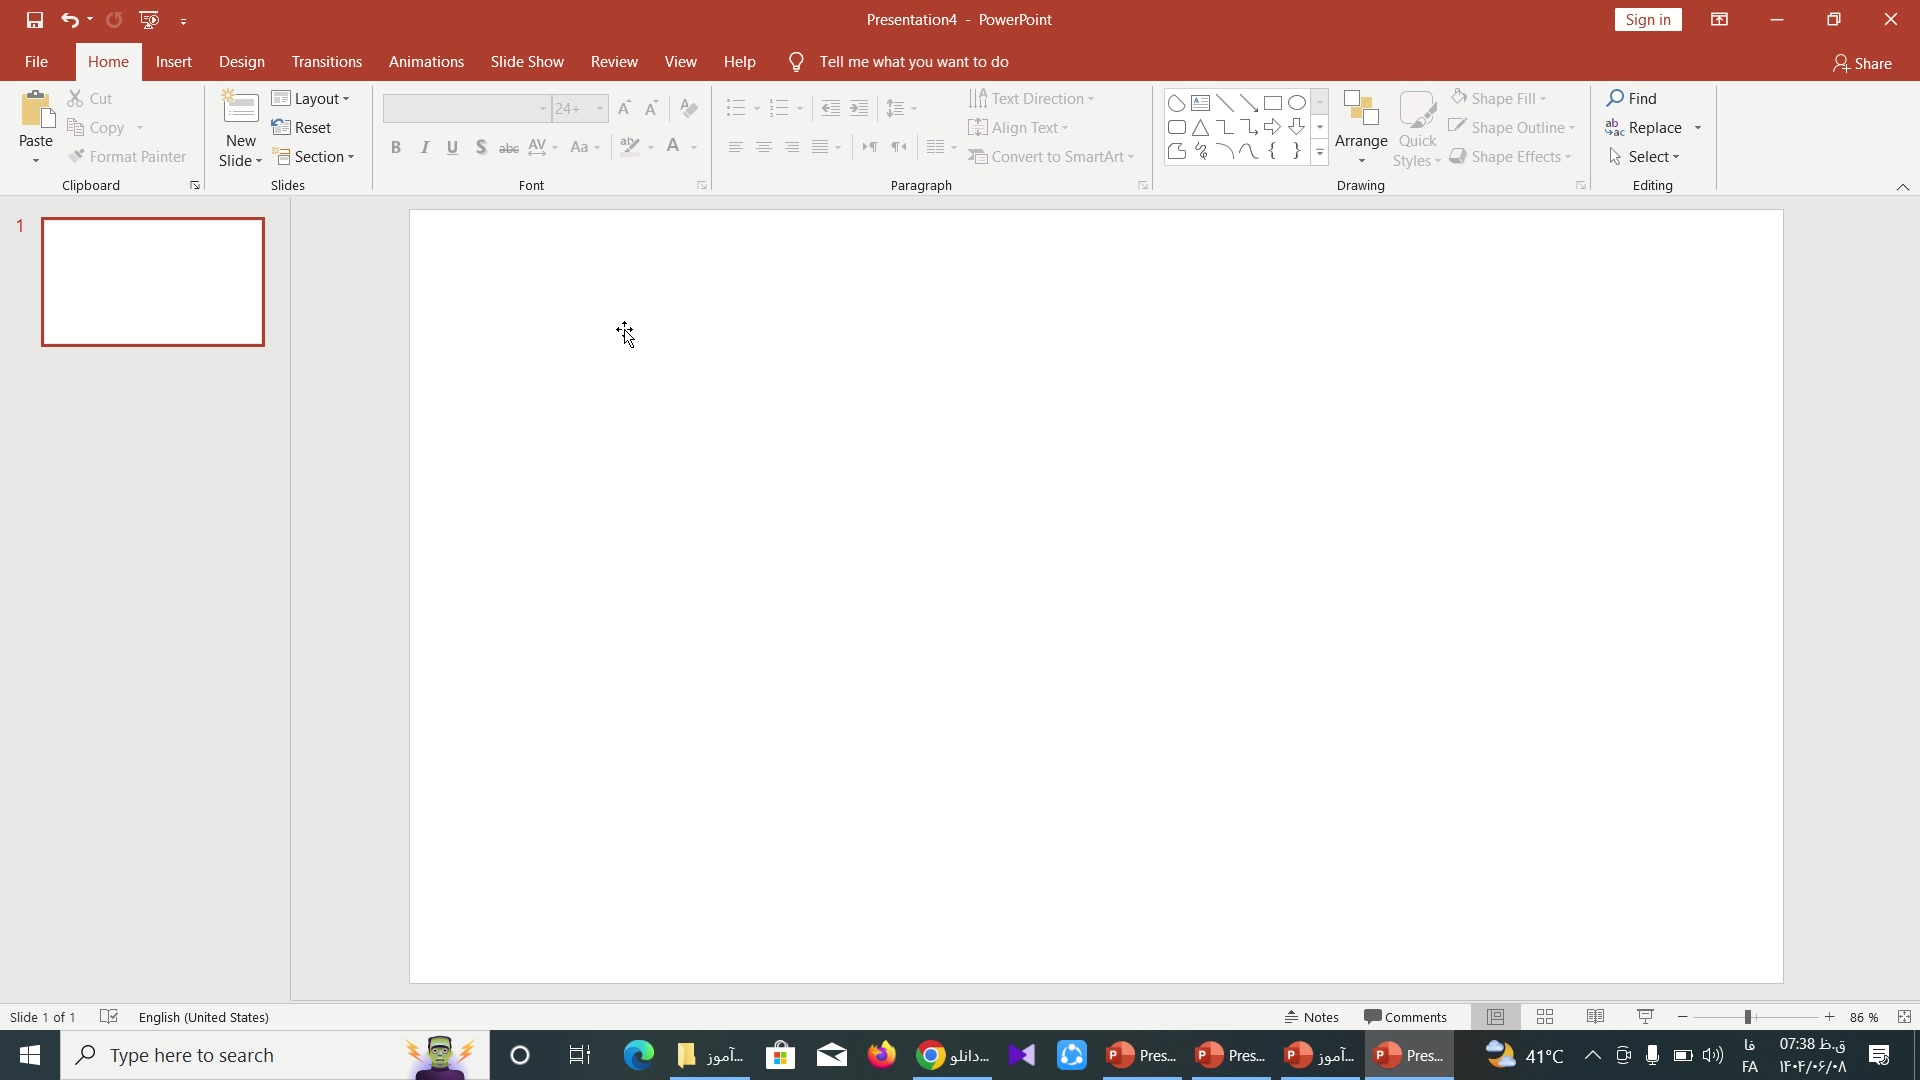Screen dimensions: 1920x1080
Task: Open the Section dropdown menu
Action: pyautogui.click(x=314, y=157)
